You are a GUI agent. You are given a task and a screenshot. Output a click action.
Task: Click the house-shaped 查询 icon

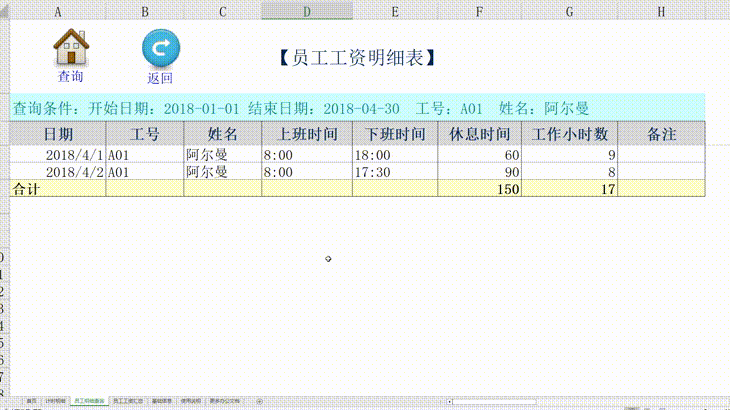pyautogui.click(x=70, y=47)
